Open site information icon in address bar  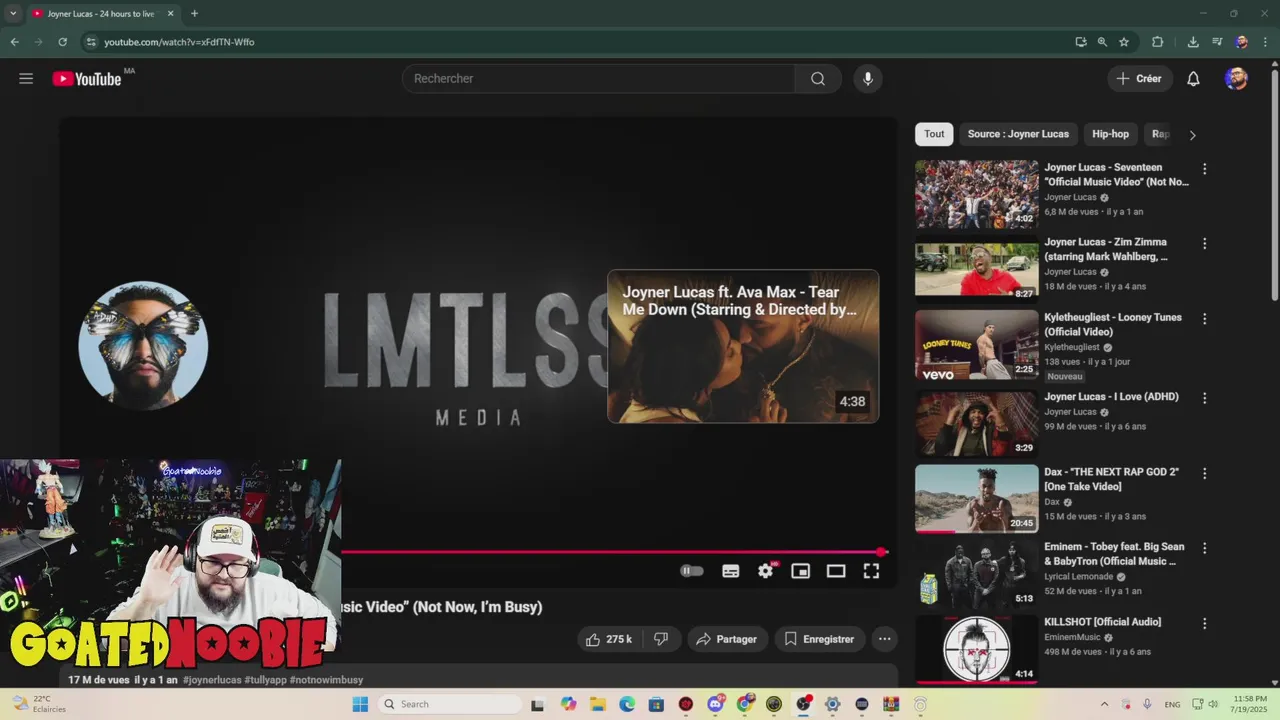[x=91, y=42]
